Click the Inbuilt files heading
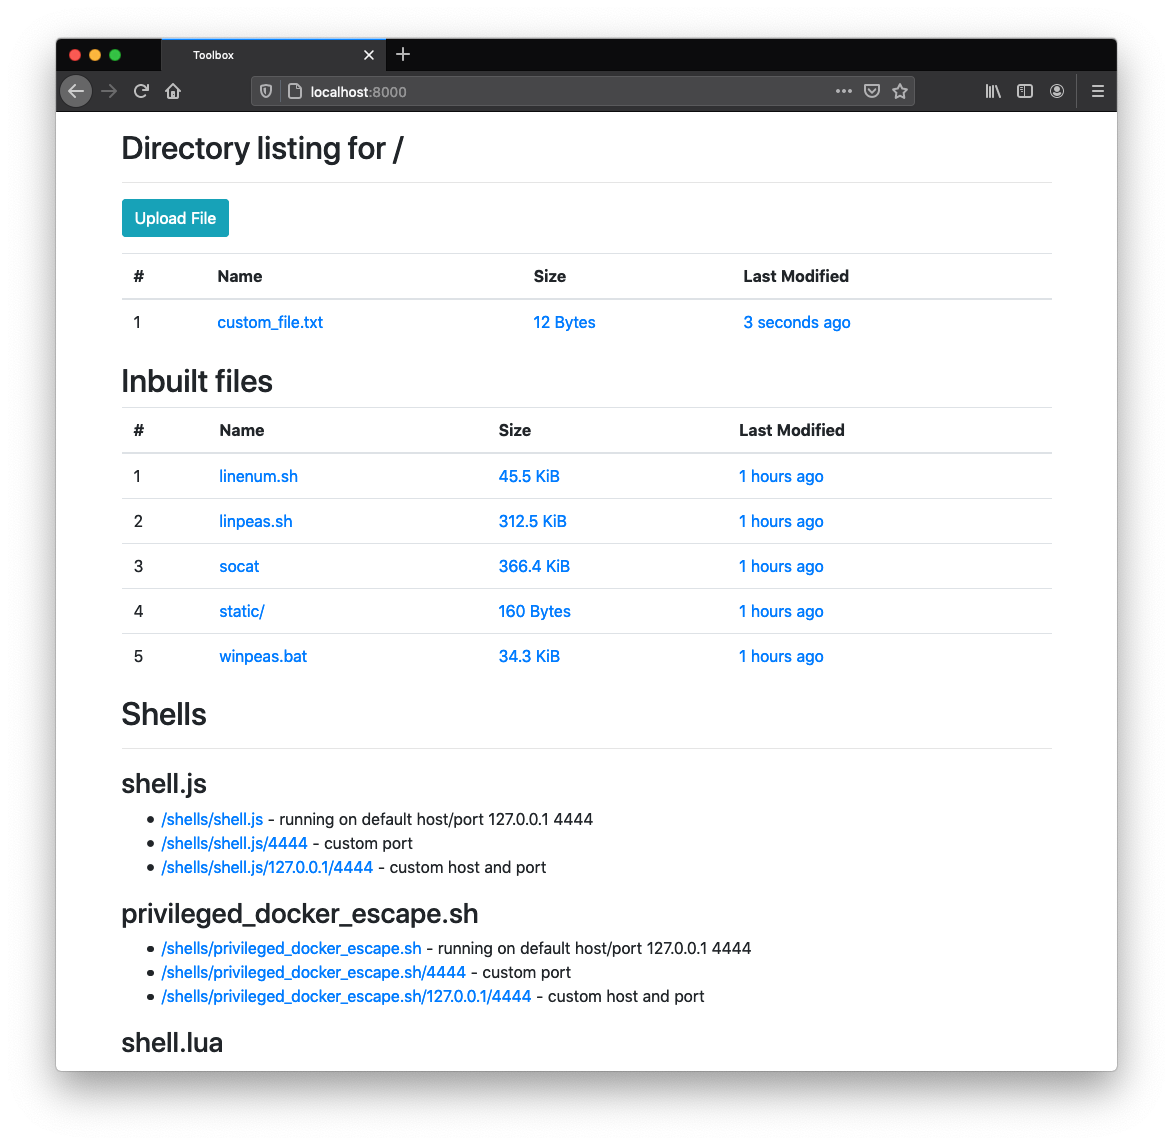Image resolution: width=1173 pixels, height=1145 pixels. (197, 381)
